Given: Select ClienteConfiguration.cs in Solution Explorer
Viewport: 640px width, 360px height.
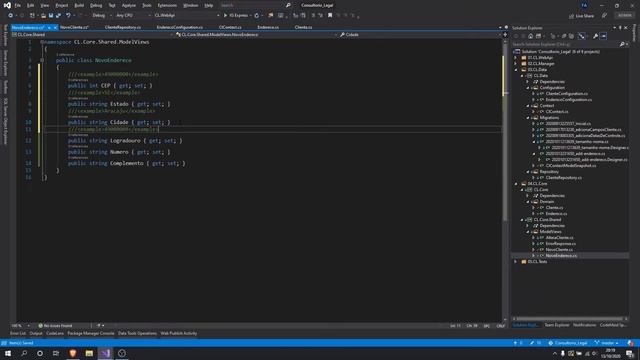Looking at the screenshot, I should click(x=567, y=94).
